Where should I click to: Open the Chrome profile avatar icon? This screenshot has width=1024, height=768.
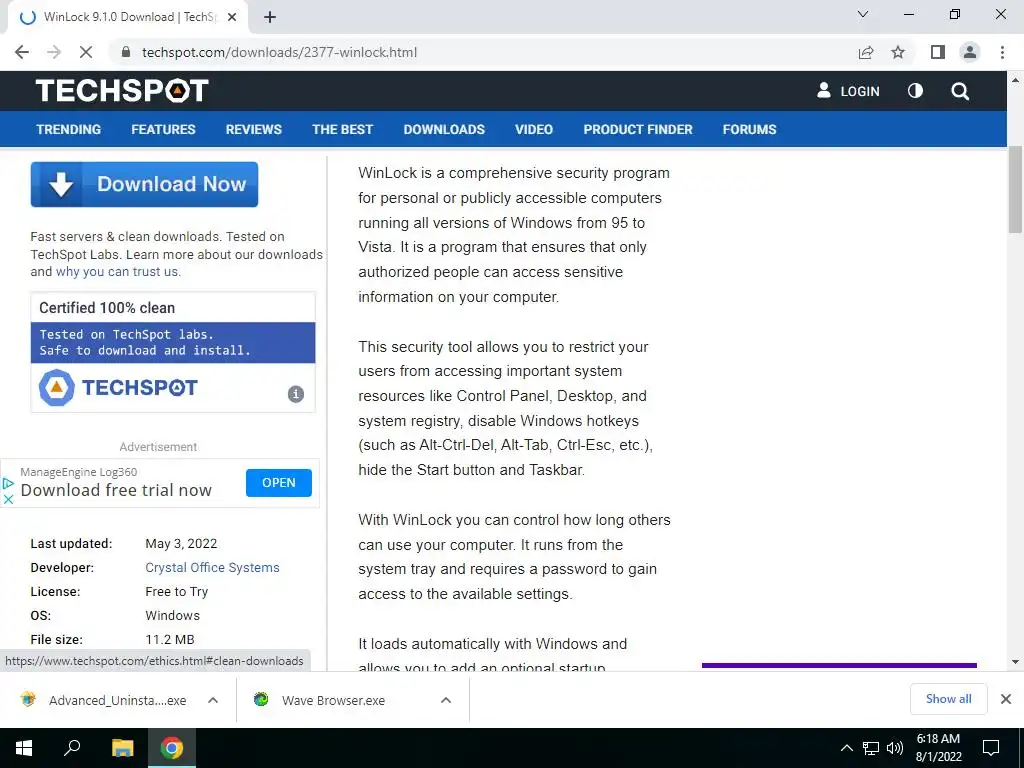point(970,52)
